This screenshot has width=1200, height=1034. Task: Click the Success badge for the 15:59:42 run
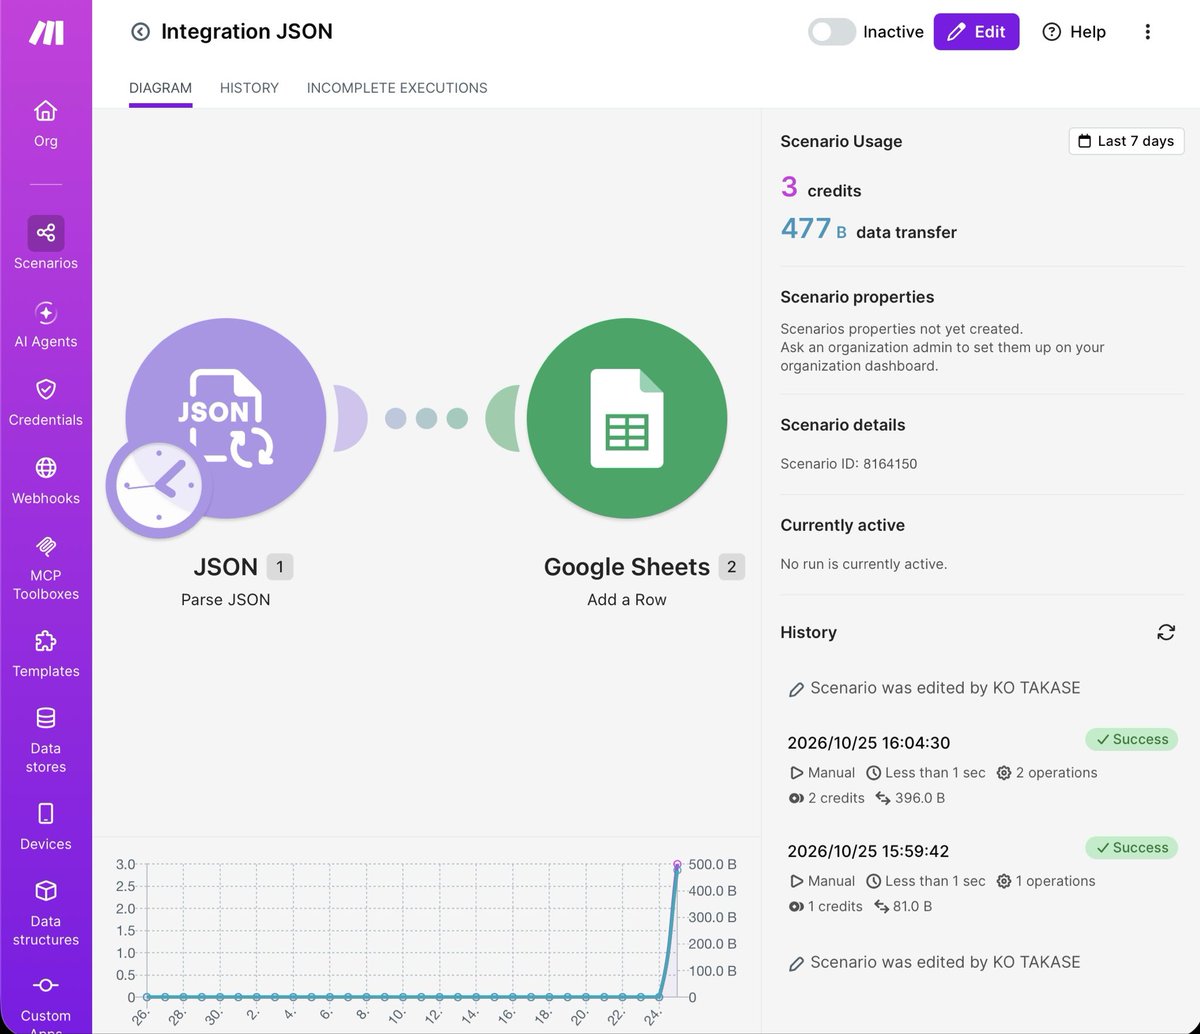point(1132,848)
